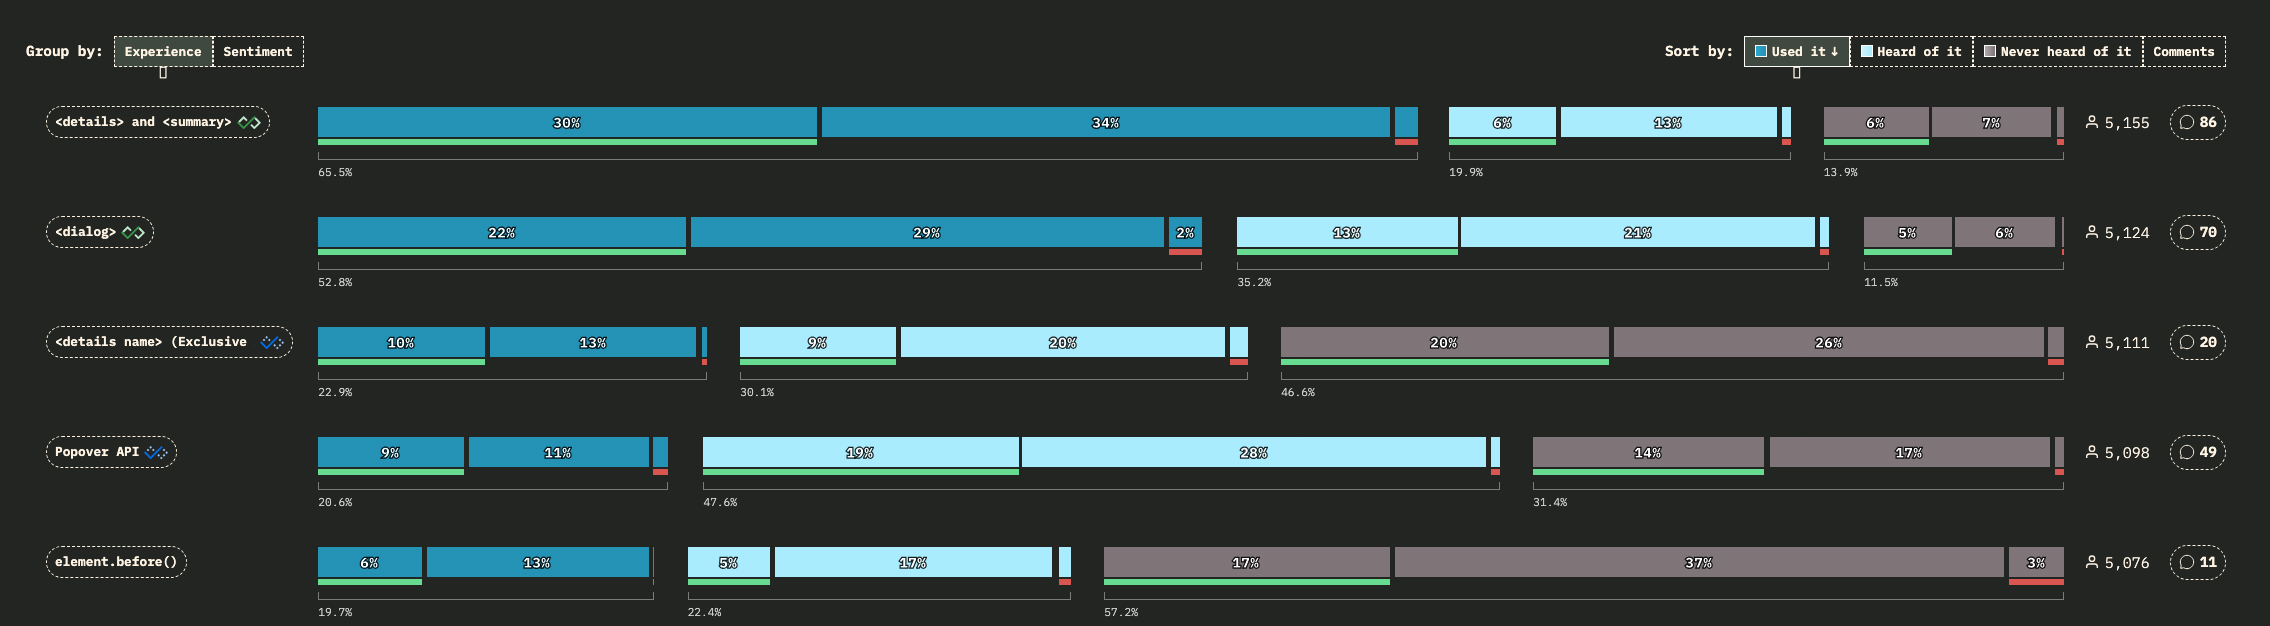Viewport: 2270px width, 626px height.
Task: Click the 37% gray bar segment for element.before()
Action: coord(1698,562)
